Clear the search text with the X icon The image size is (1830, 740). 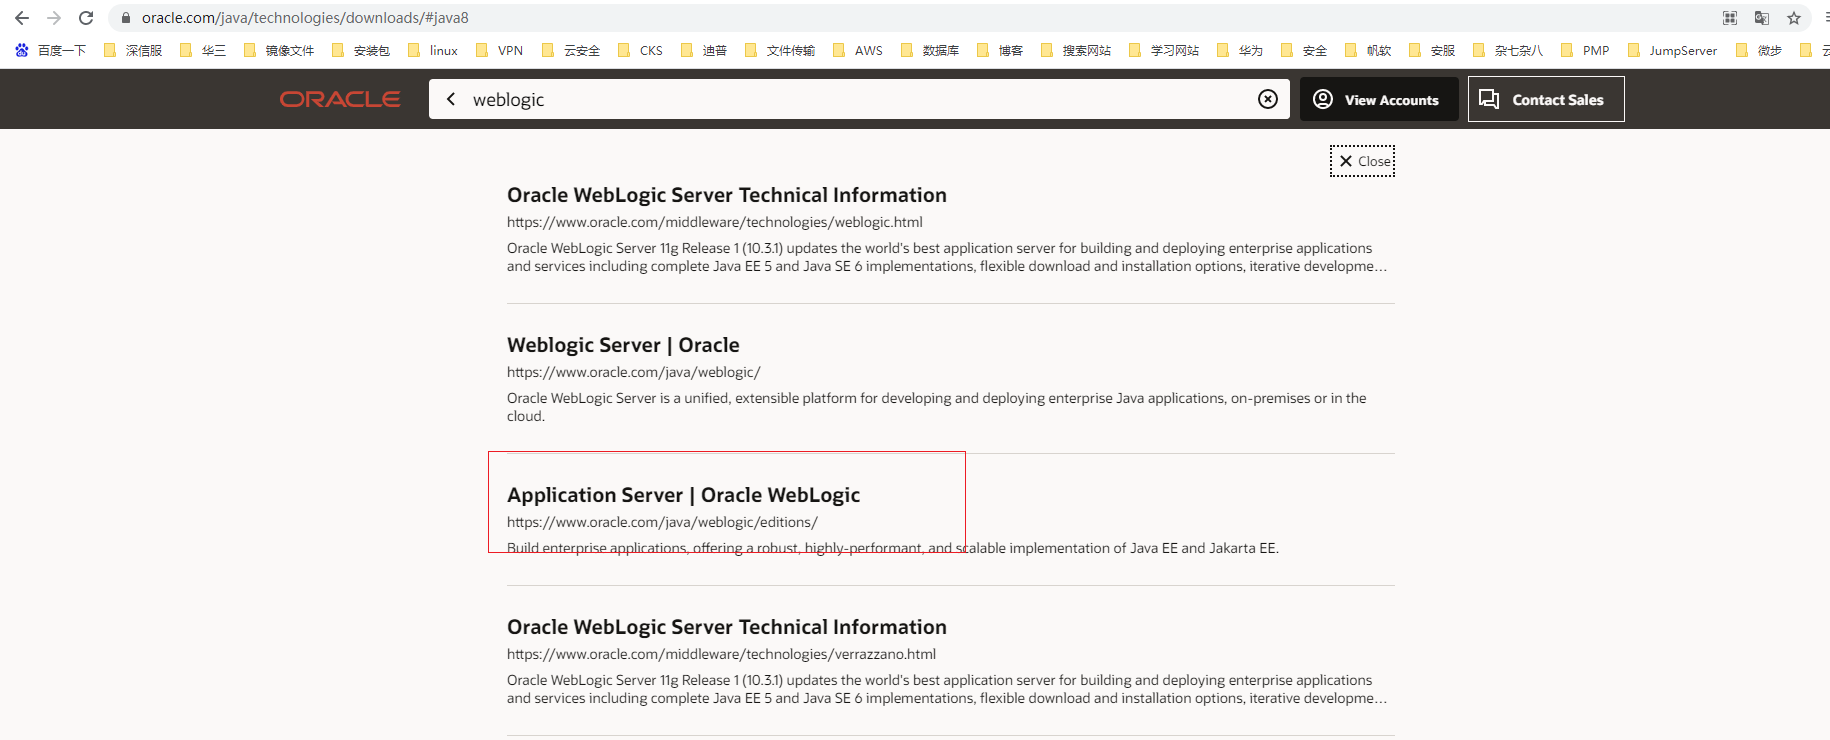1268,99
